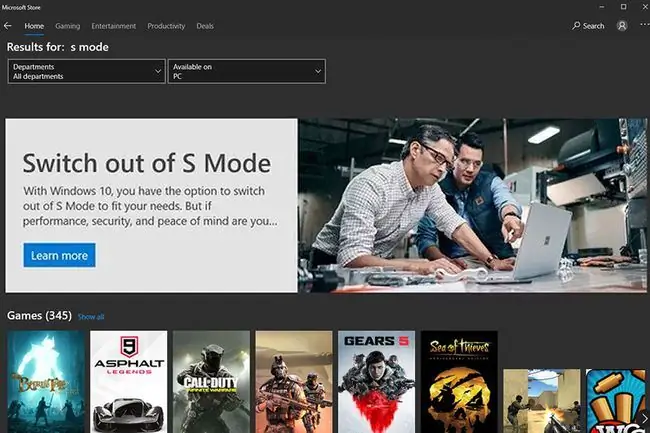
Task: Maximize the Microsoft Store window
Action: click(623, 7)
